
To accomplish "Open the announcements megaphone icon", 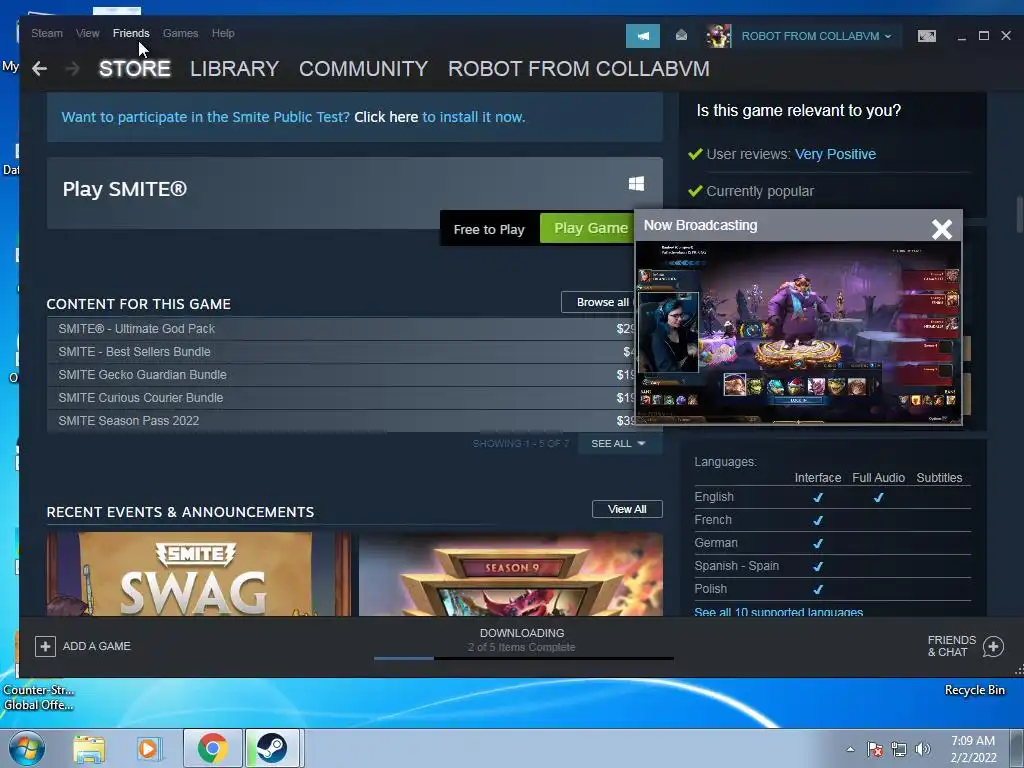I will point(643,36).
